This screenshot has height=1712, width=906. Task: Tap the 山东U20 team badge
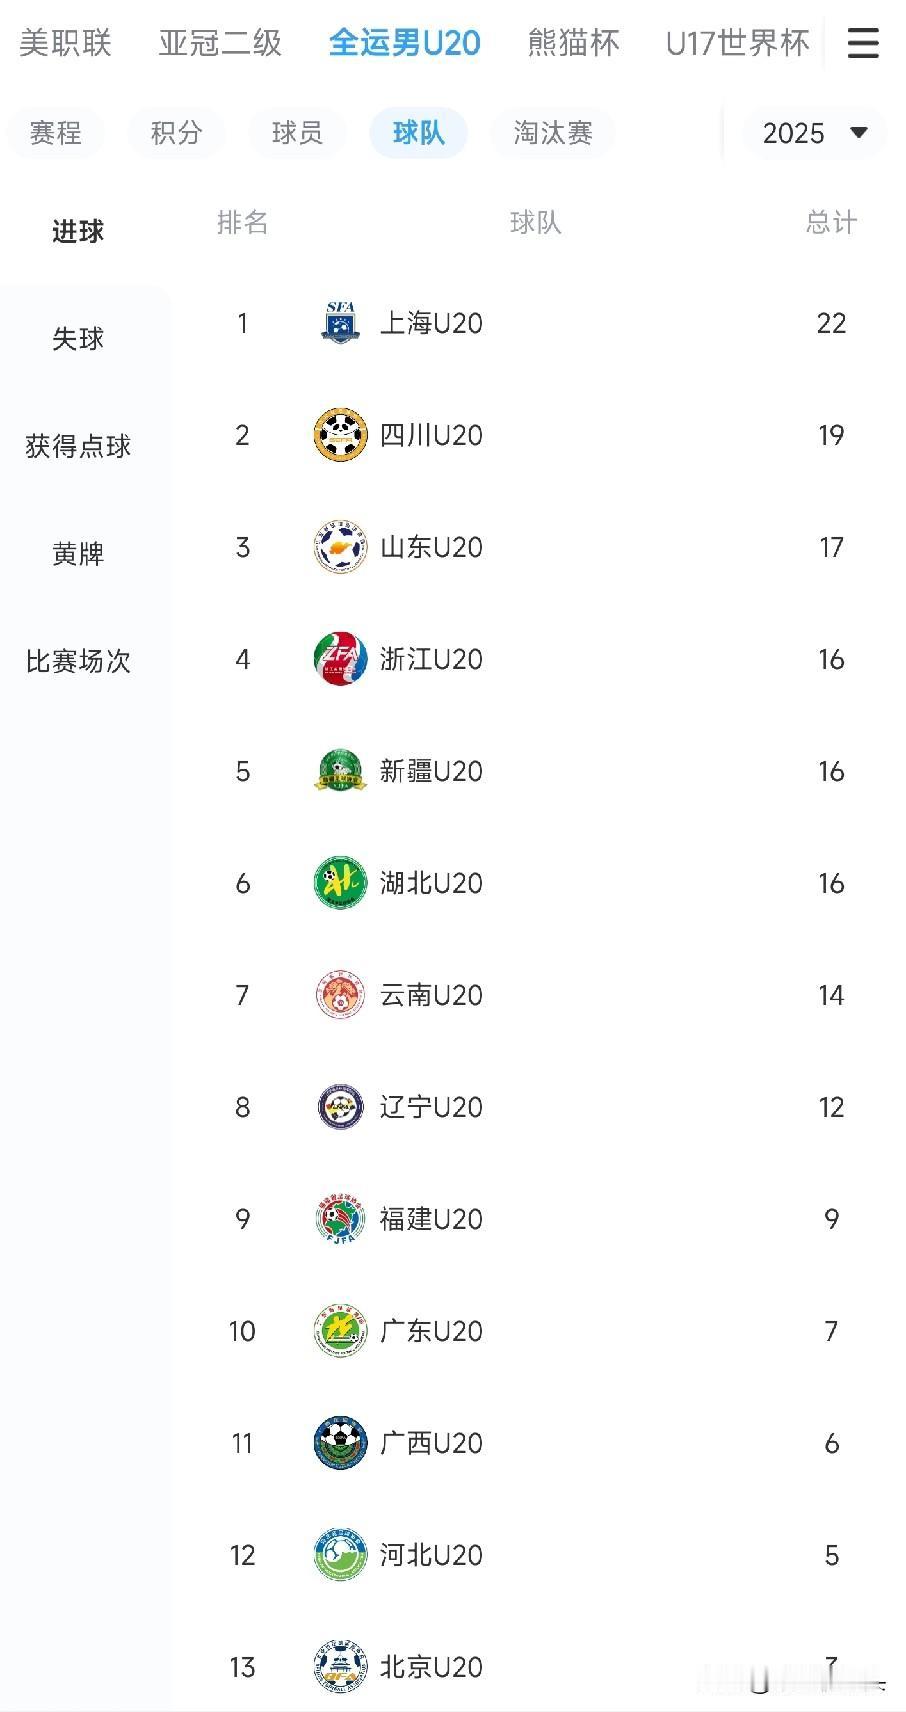coord(340,547)
